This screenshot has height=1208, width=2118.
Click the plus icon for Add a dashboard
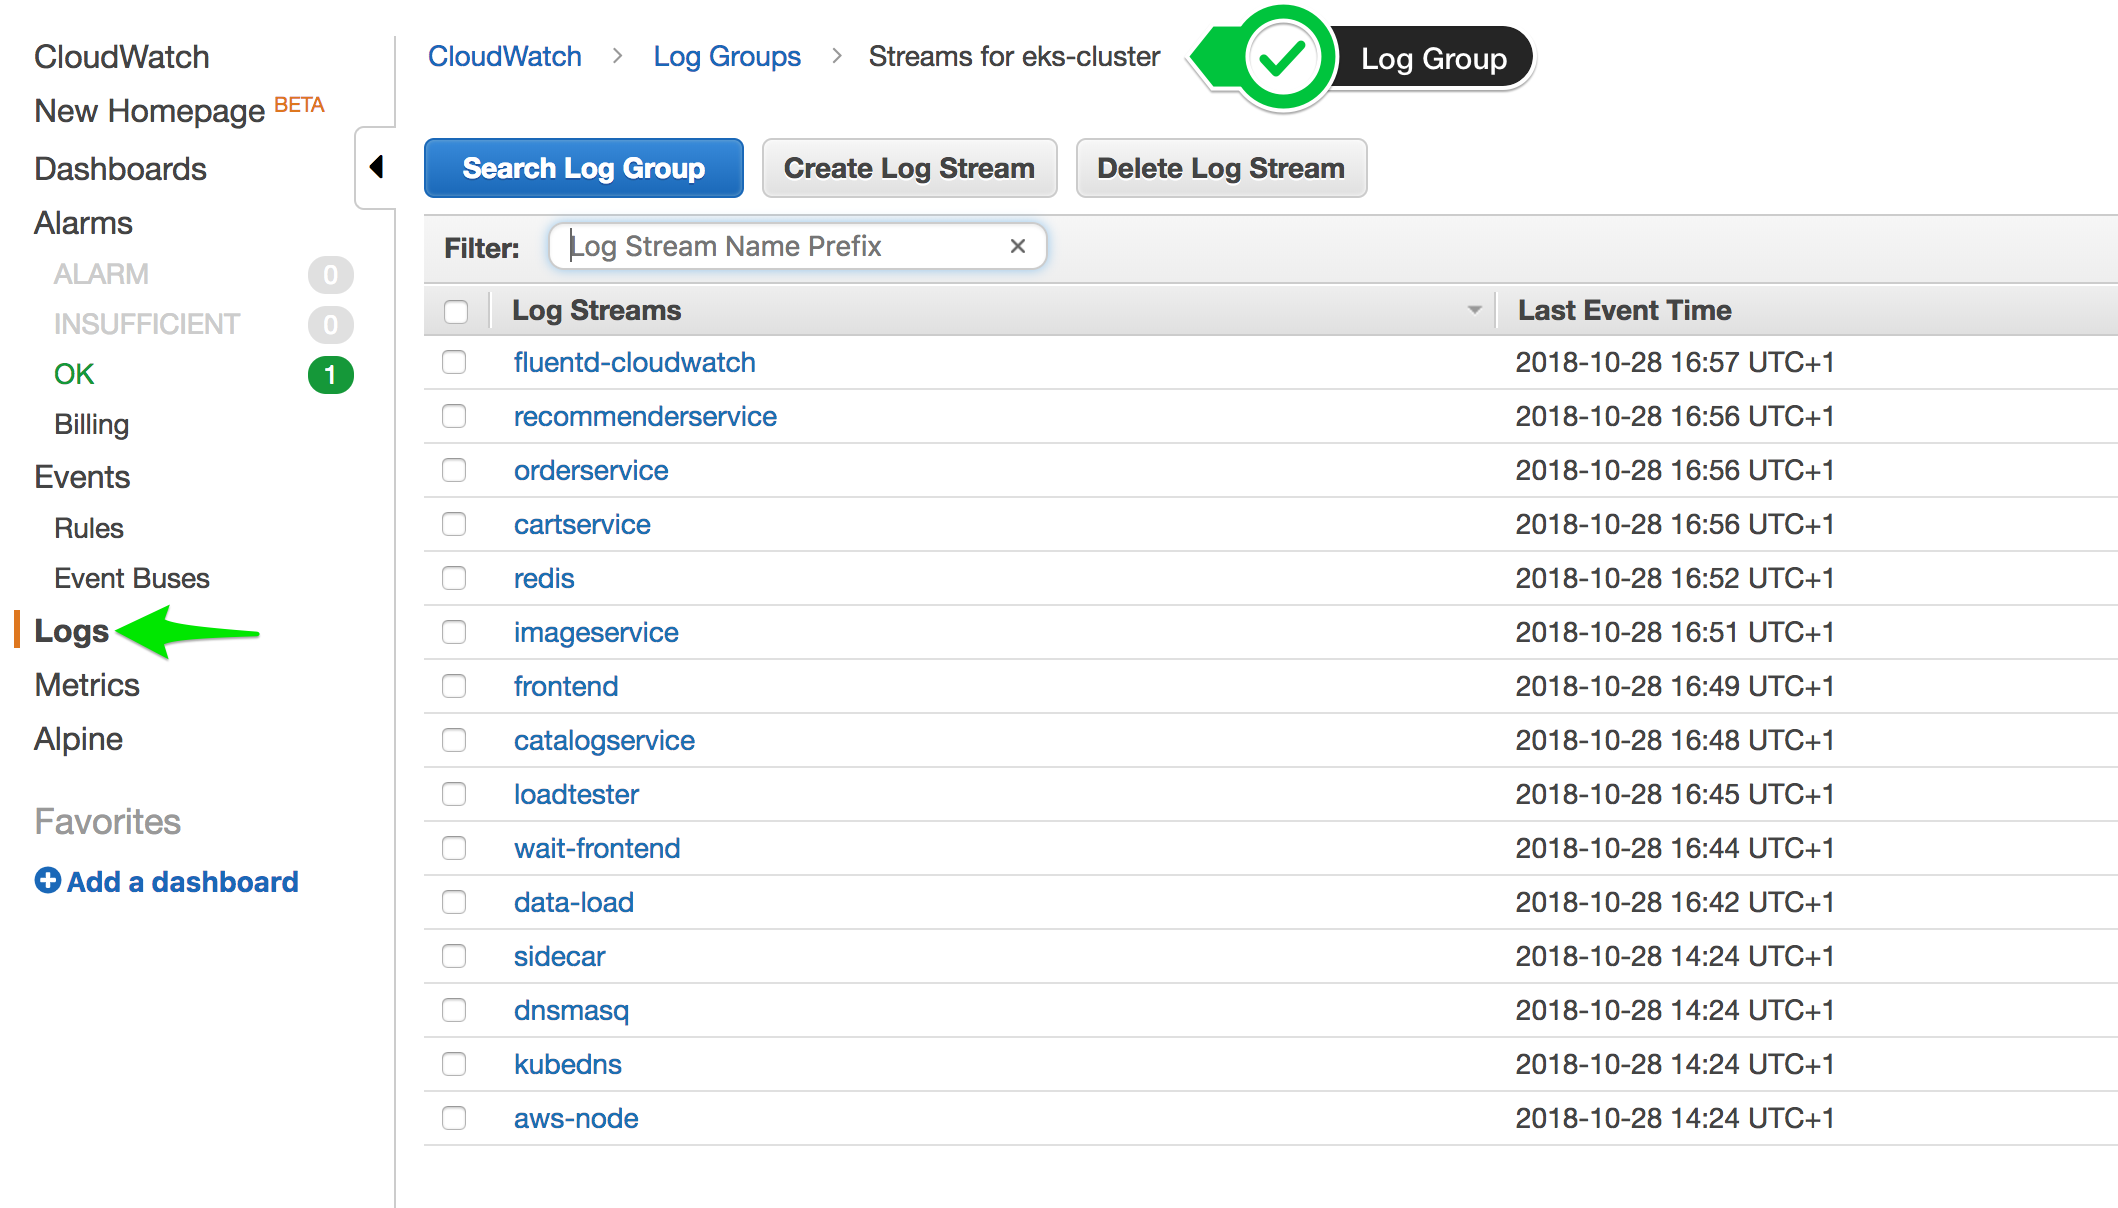47,880
